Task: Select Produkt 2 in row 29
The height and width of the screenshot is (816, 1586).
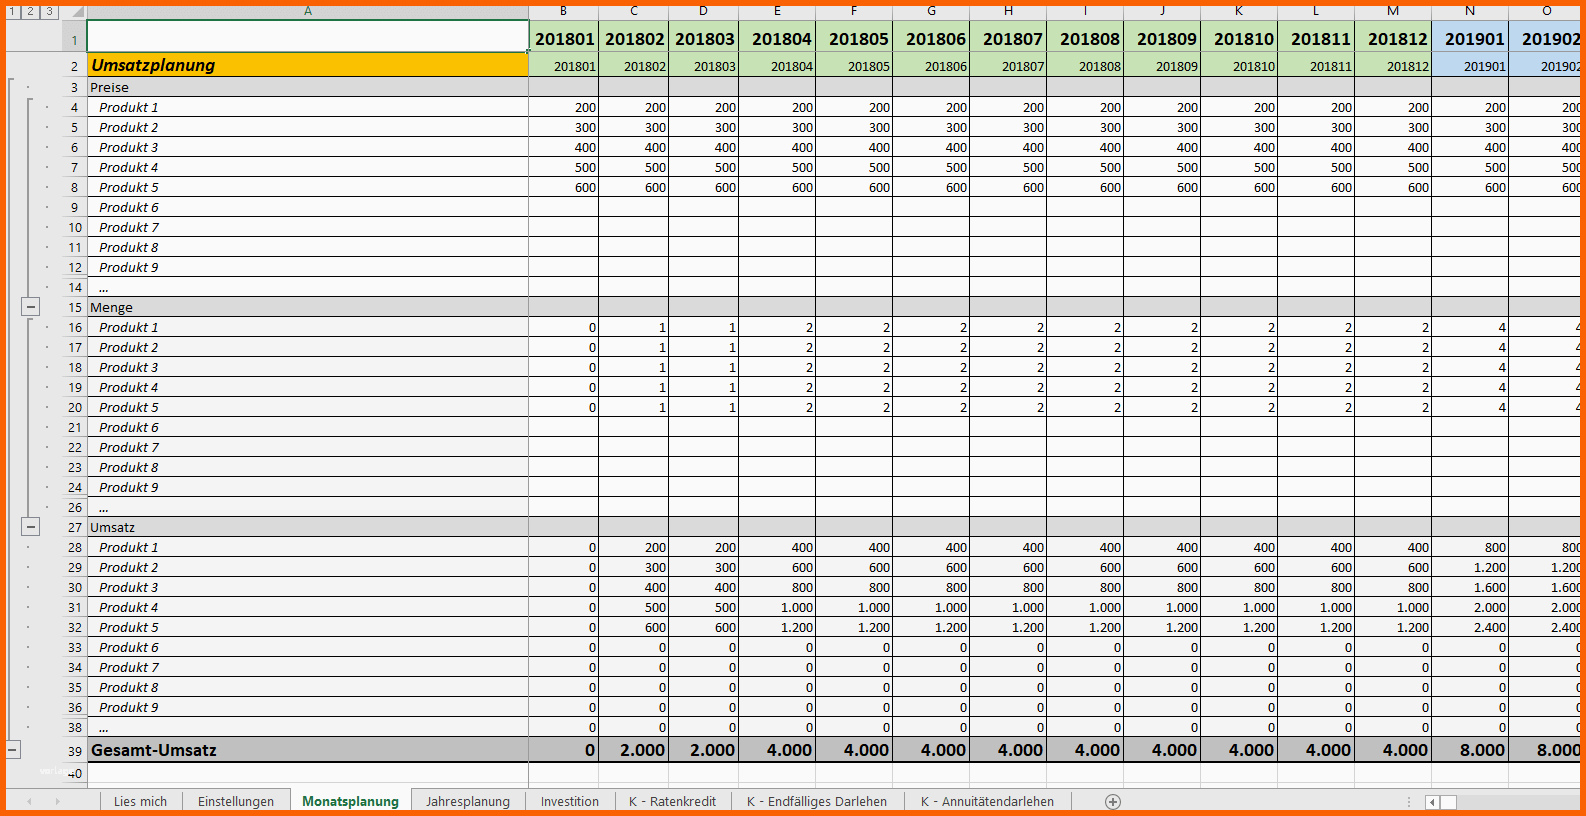Action: click(308, 567)
